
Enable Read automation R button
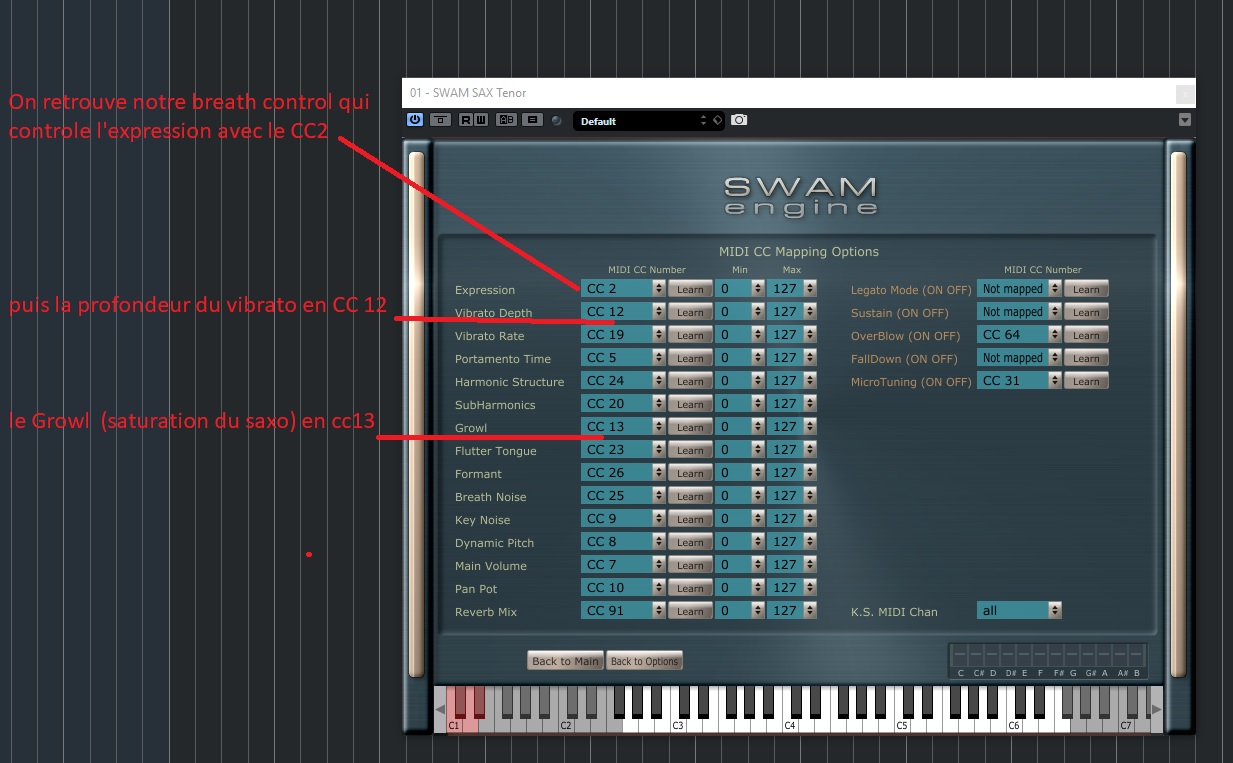(465, 120)
